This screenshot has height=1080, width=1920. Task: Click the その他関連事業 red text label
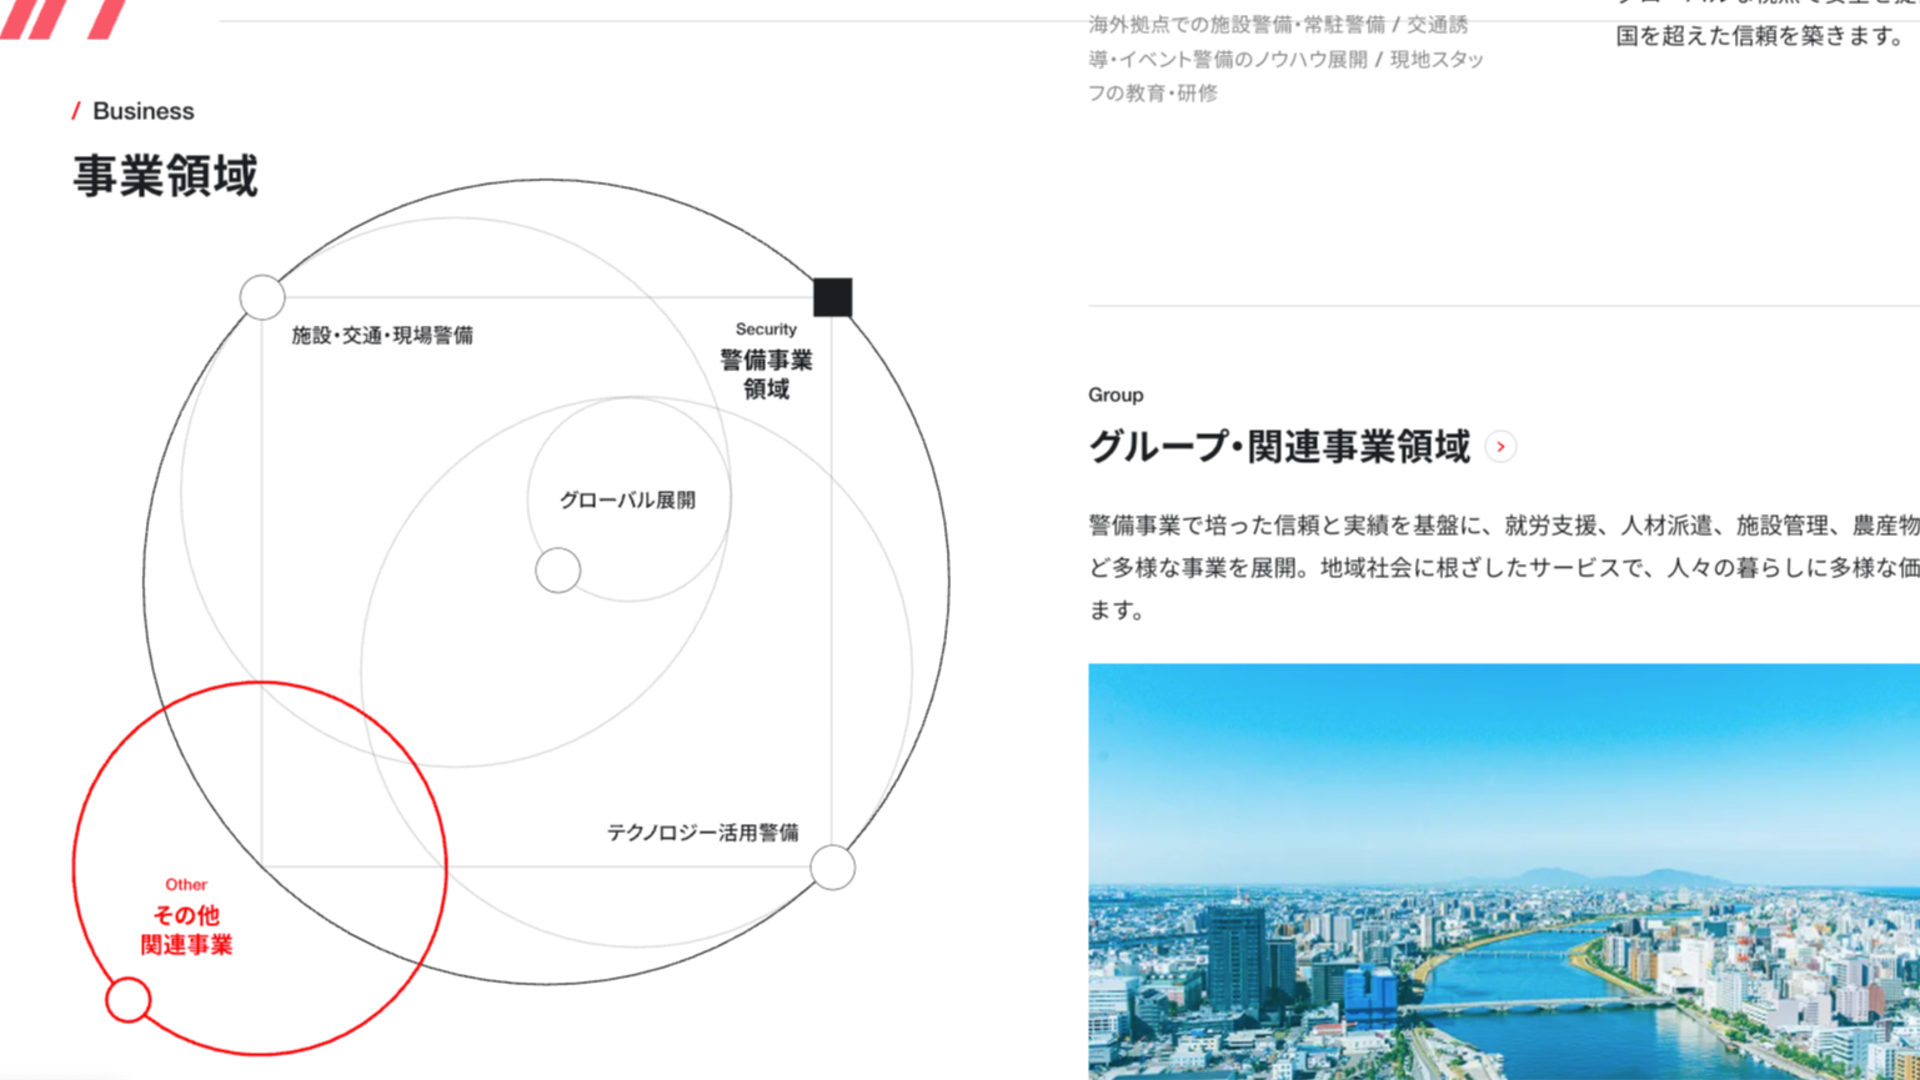[187, 929]
